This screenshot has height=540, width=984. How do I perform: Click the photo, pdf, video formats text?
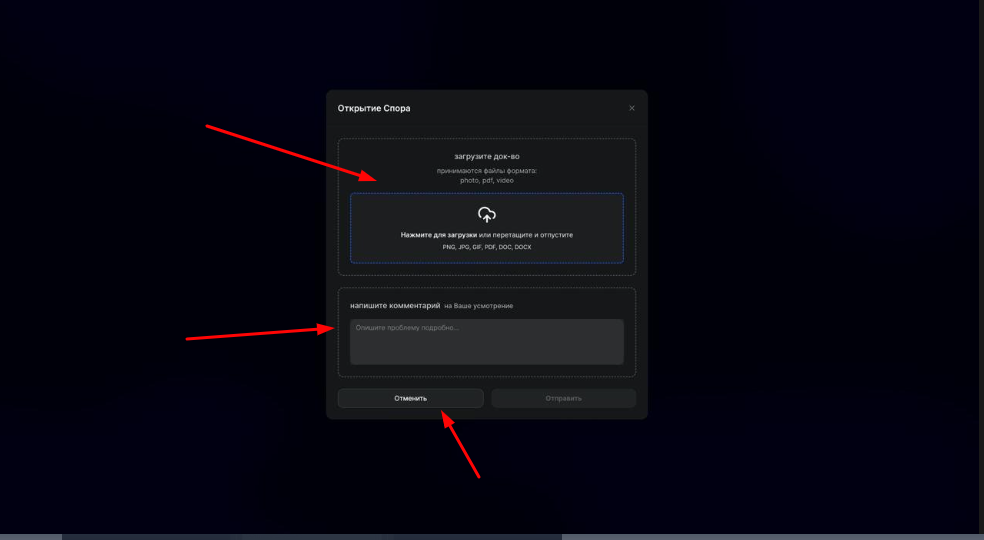[x=487, y=180]
